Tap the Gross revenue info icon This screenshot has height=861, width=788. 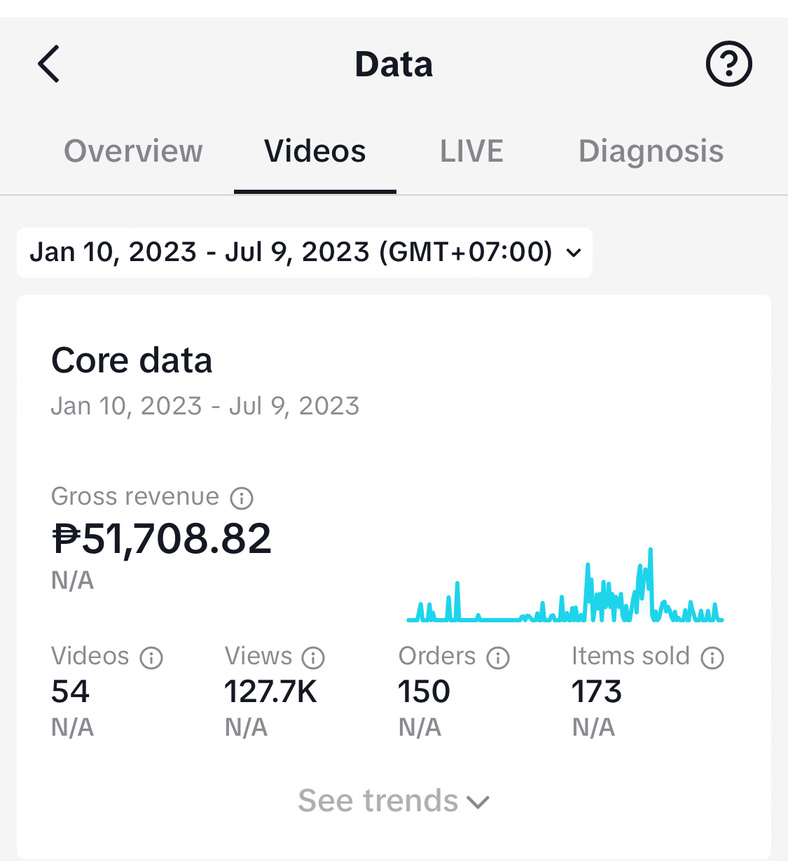[x=241, y=497]
